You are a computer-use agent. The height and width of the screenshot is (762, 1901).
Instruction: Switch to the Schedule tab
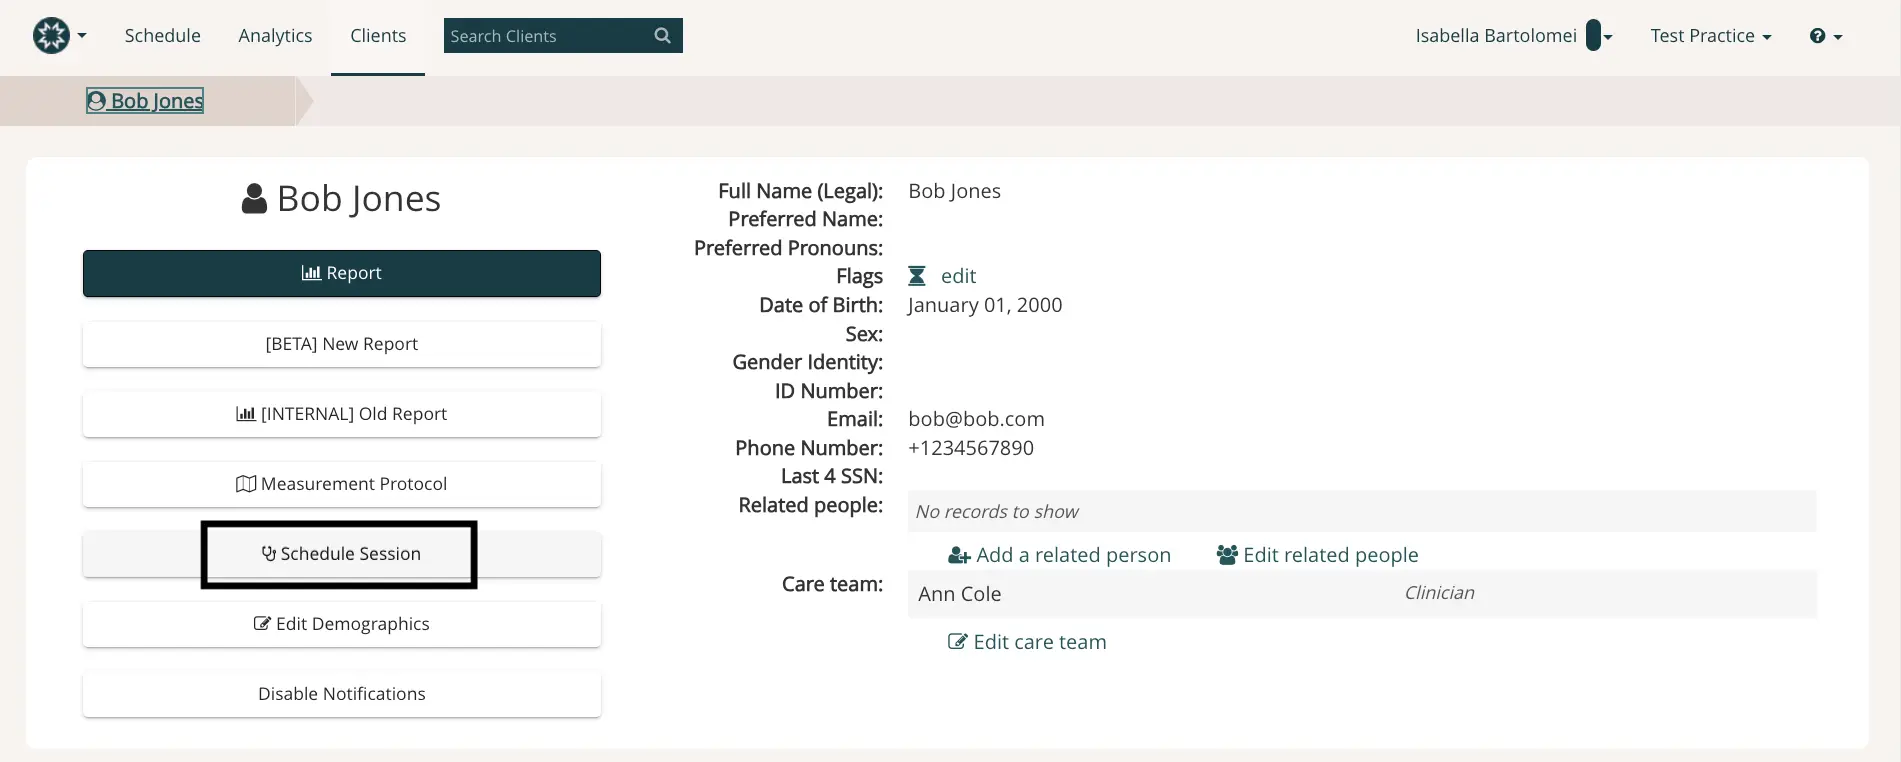(162, 35)
